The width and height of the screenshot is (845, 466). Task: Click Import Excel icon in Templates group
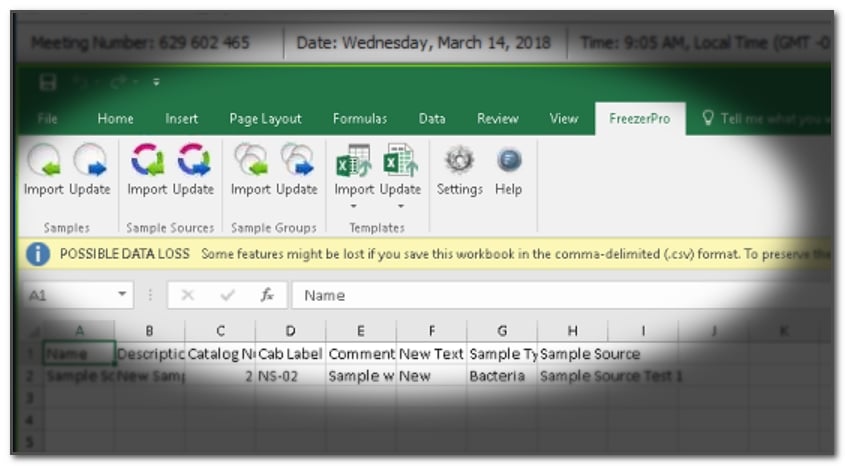click(354, 160)
